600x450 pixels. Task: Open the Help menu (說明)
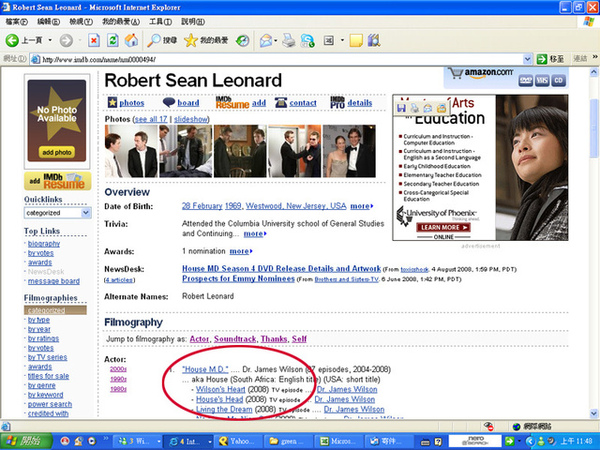tap(193, 22)
